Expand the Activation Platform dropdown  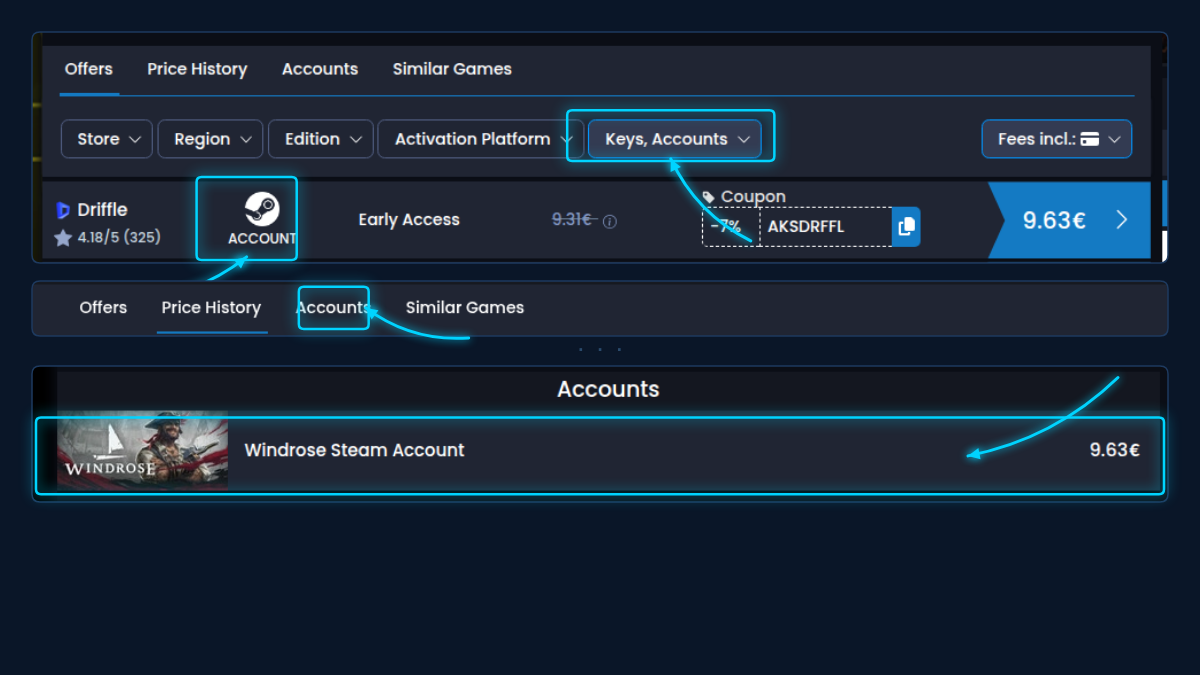click(x=480, y=139)
